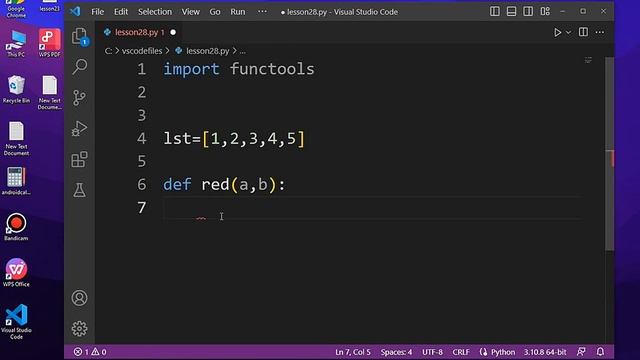Select Visual Studio Code desktop shortcut
The image size is (640, 360).
coord(16,322)
